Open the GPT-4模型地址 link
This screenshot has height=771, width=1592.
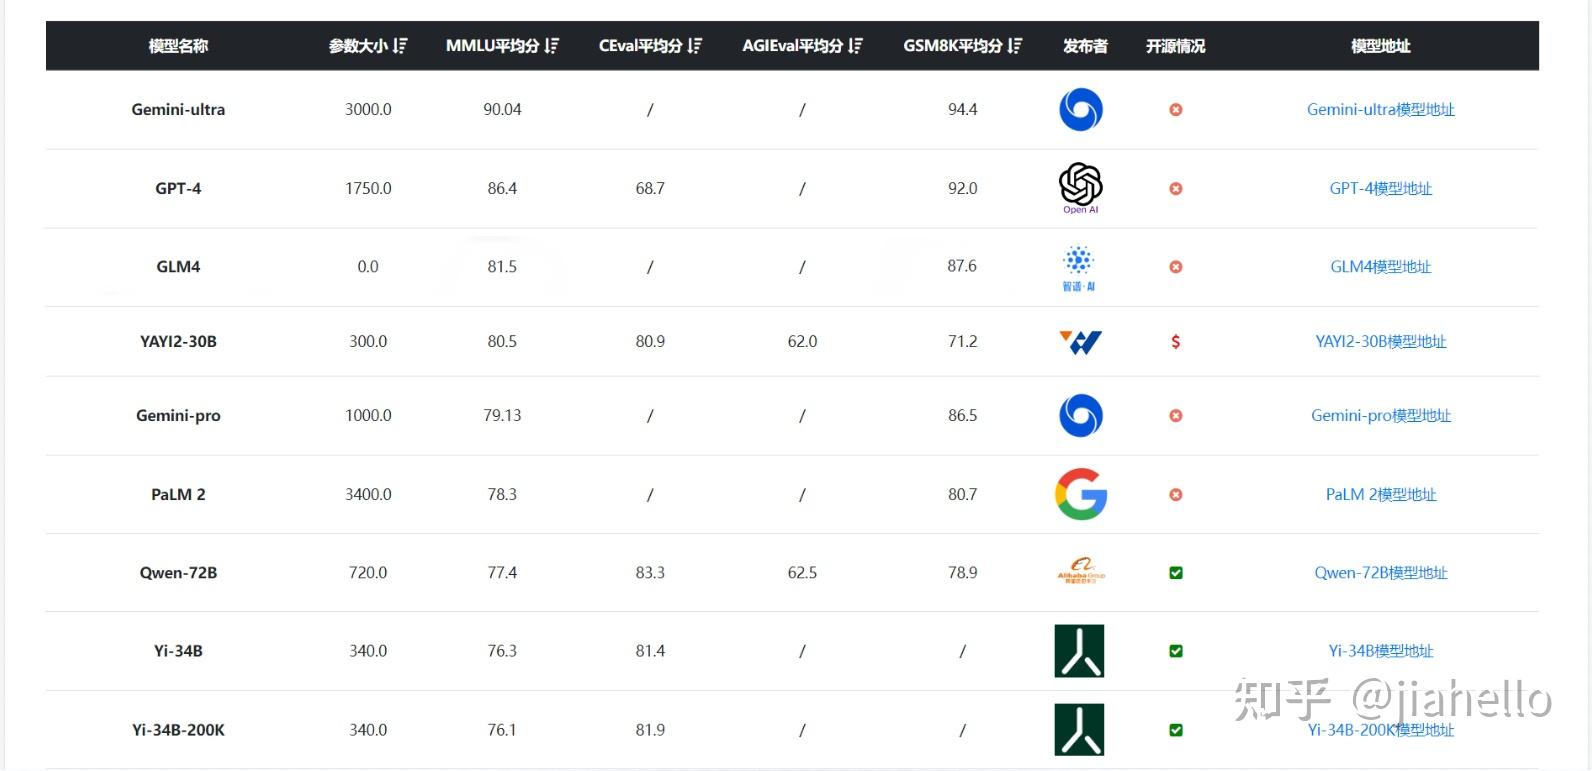click(1380, 188)
